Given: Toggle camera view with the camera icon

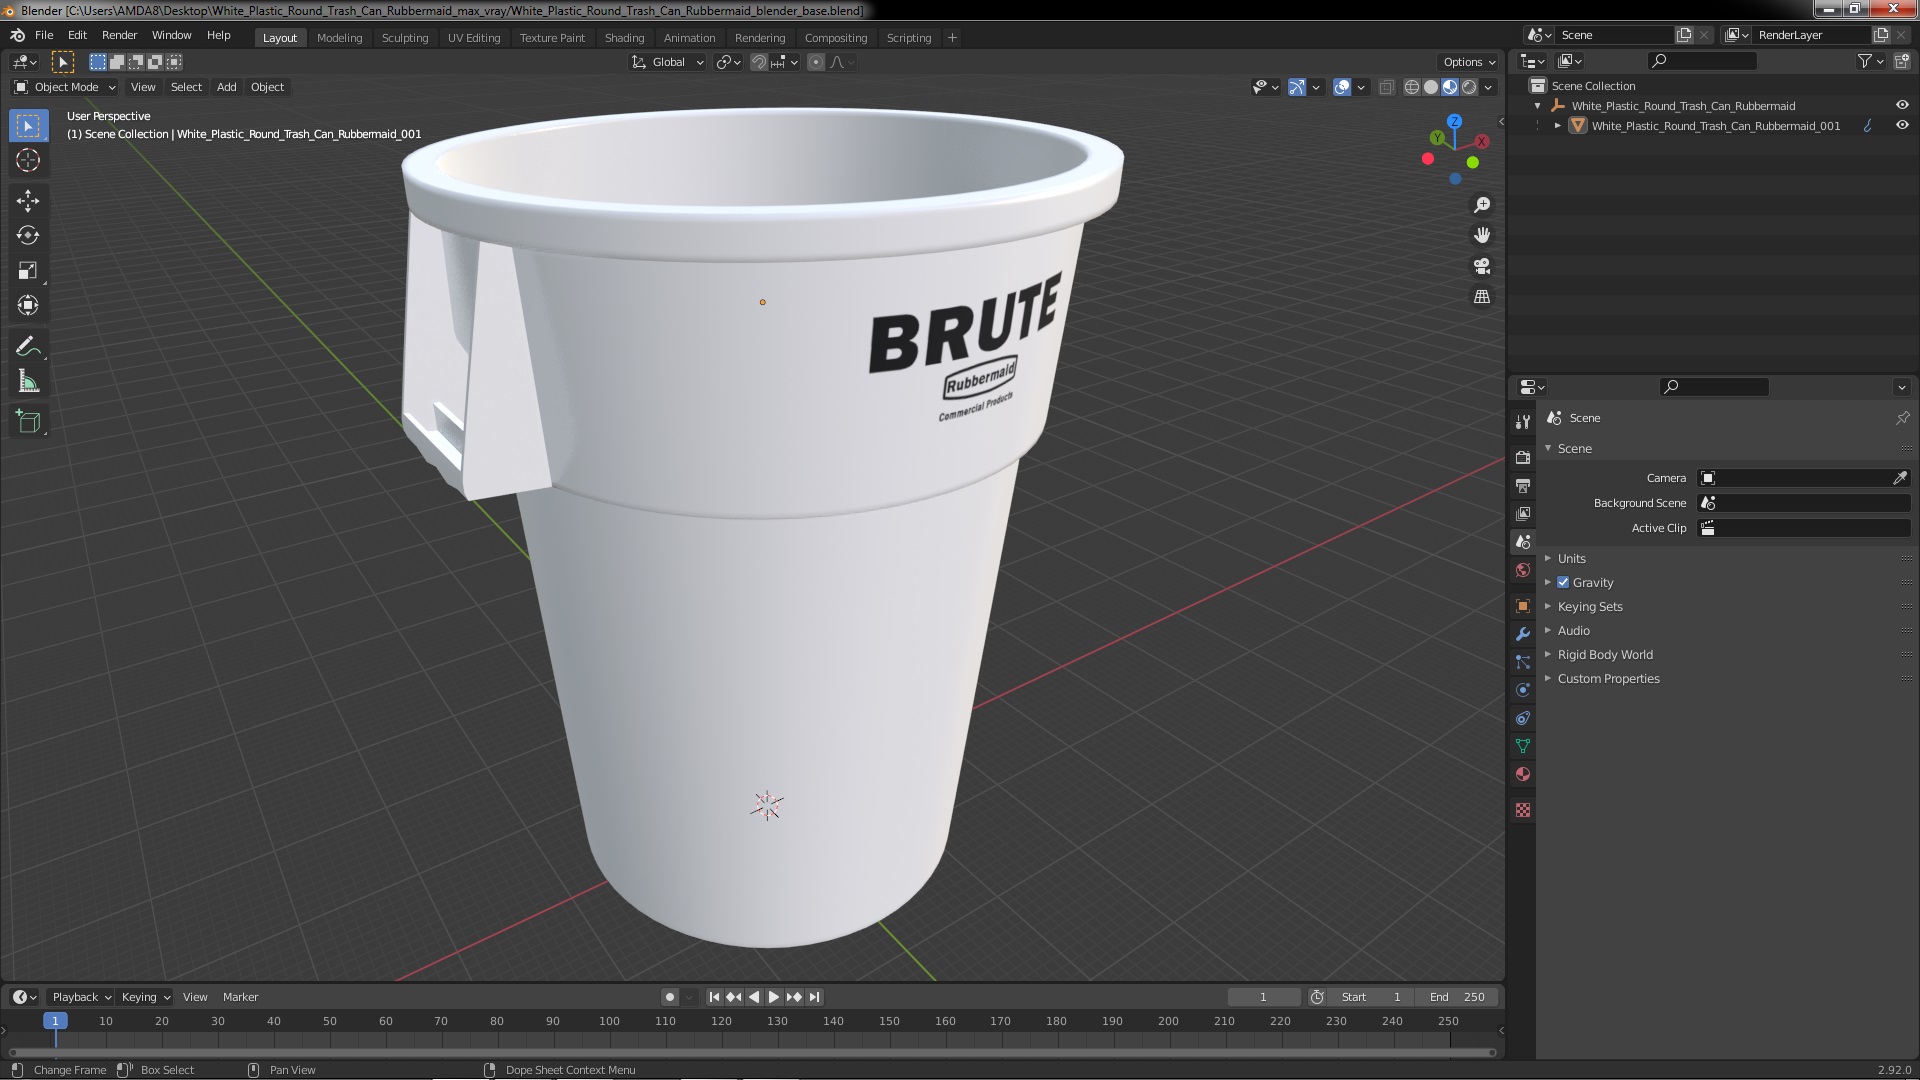Looking at the screenshot, I should (x=1482, y=266).
